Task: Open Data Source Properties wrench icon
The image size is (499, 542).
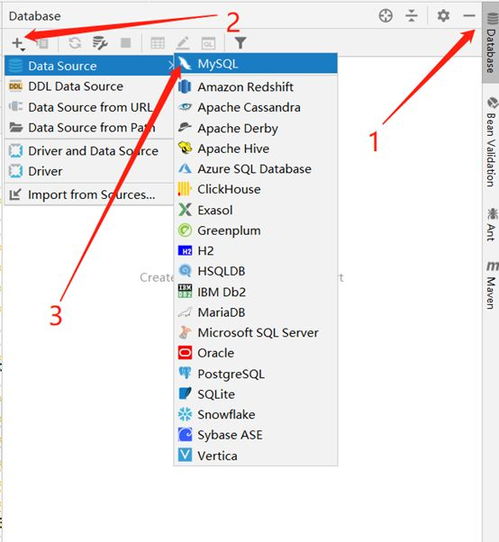Action: click(x=100, y=43)
